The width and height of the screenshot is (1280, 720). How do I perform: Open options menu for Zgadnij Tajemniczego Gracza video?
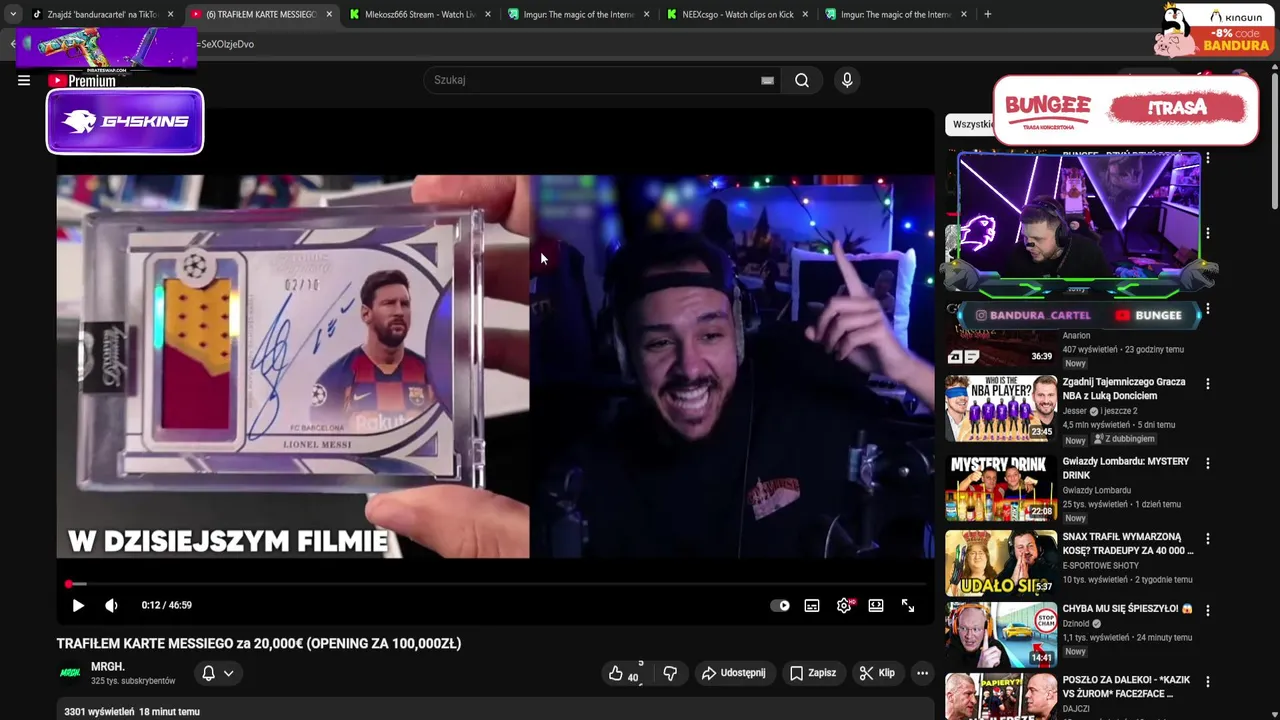[x=1207, y=384]
